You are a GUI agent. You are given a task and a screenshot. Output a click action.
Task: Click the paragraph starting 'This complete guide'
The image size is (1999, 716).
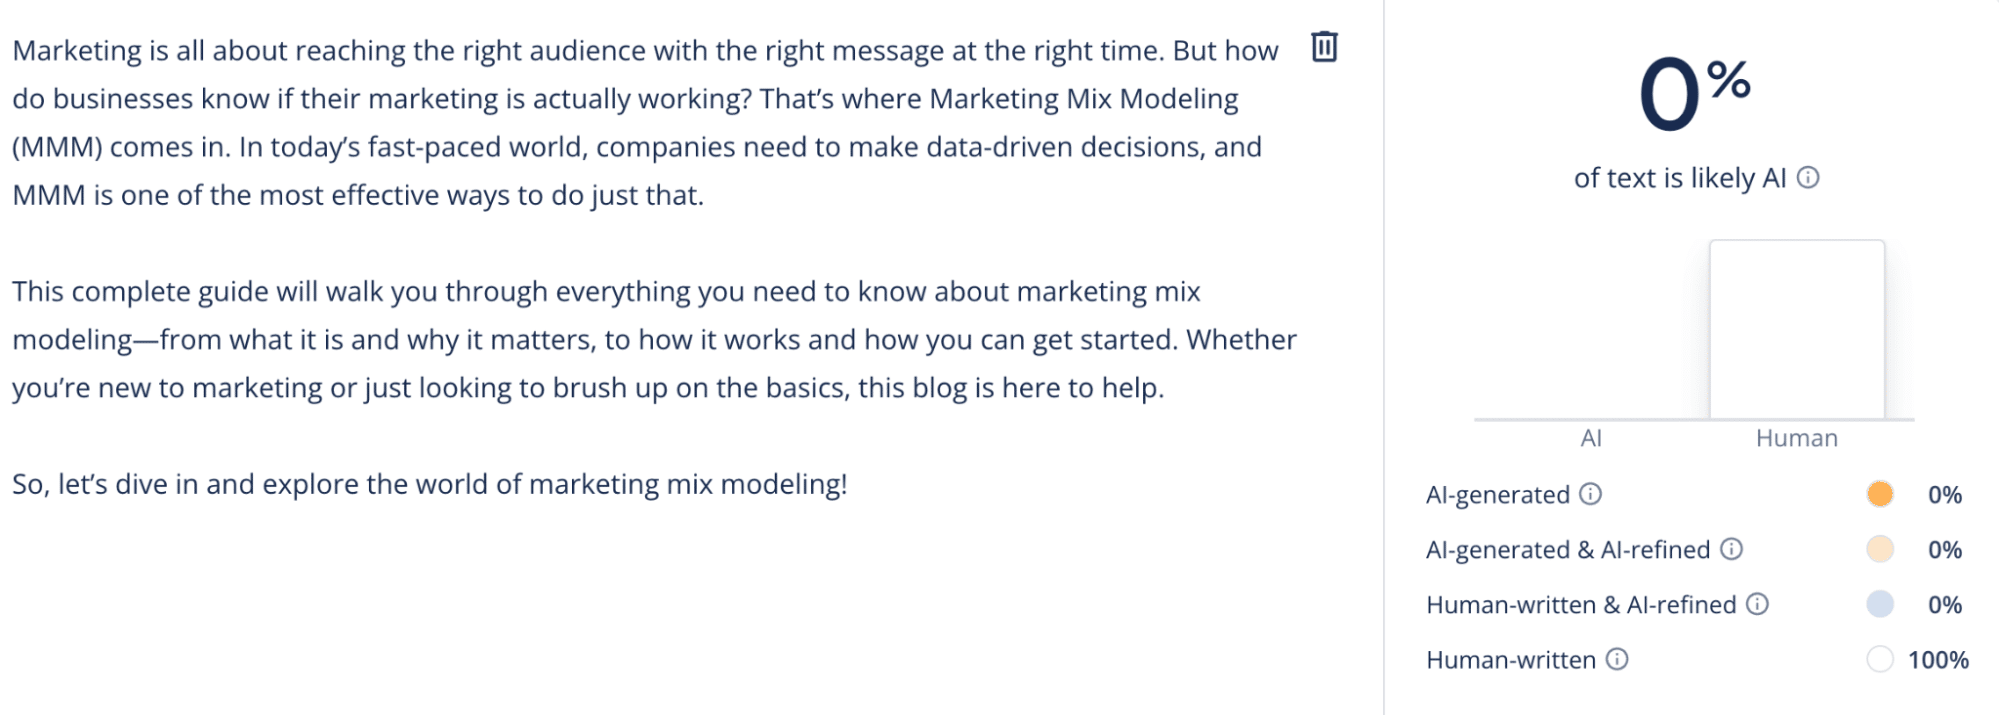654,340
